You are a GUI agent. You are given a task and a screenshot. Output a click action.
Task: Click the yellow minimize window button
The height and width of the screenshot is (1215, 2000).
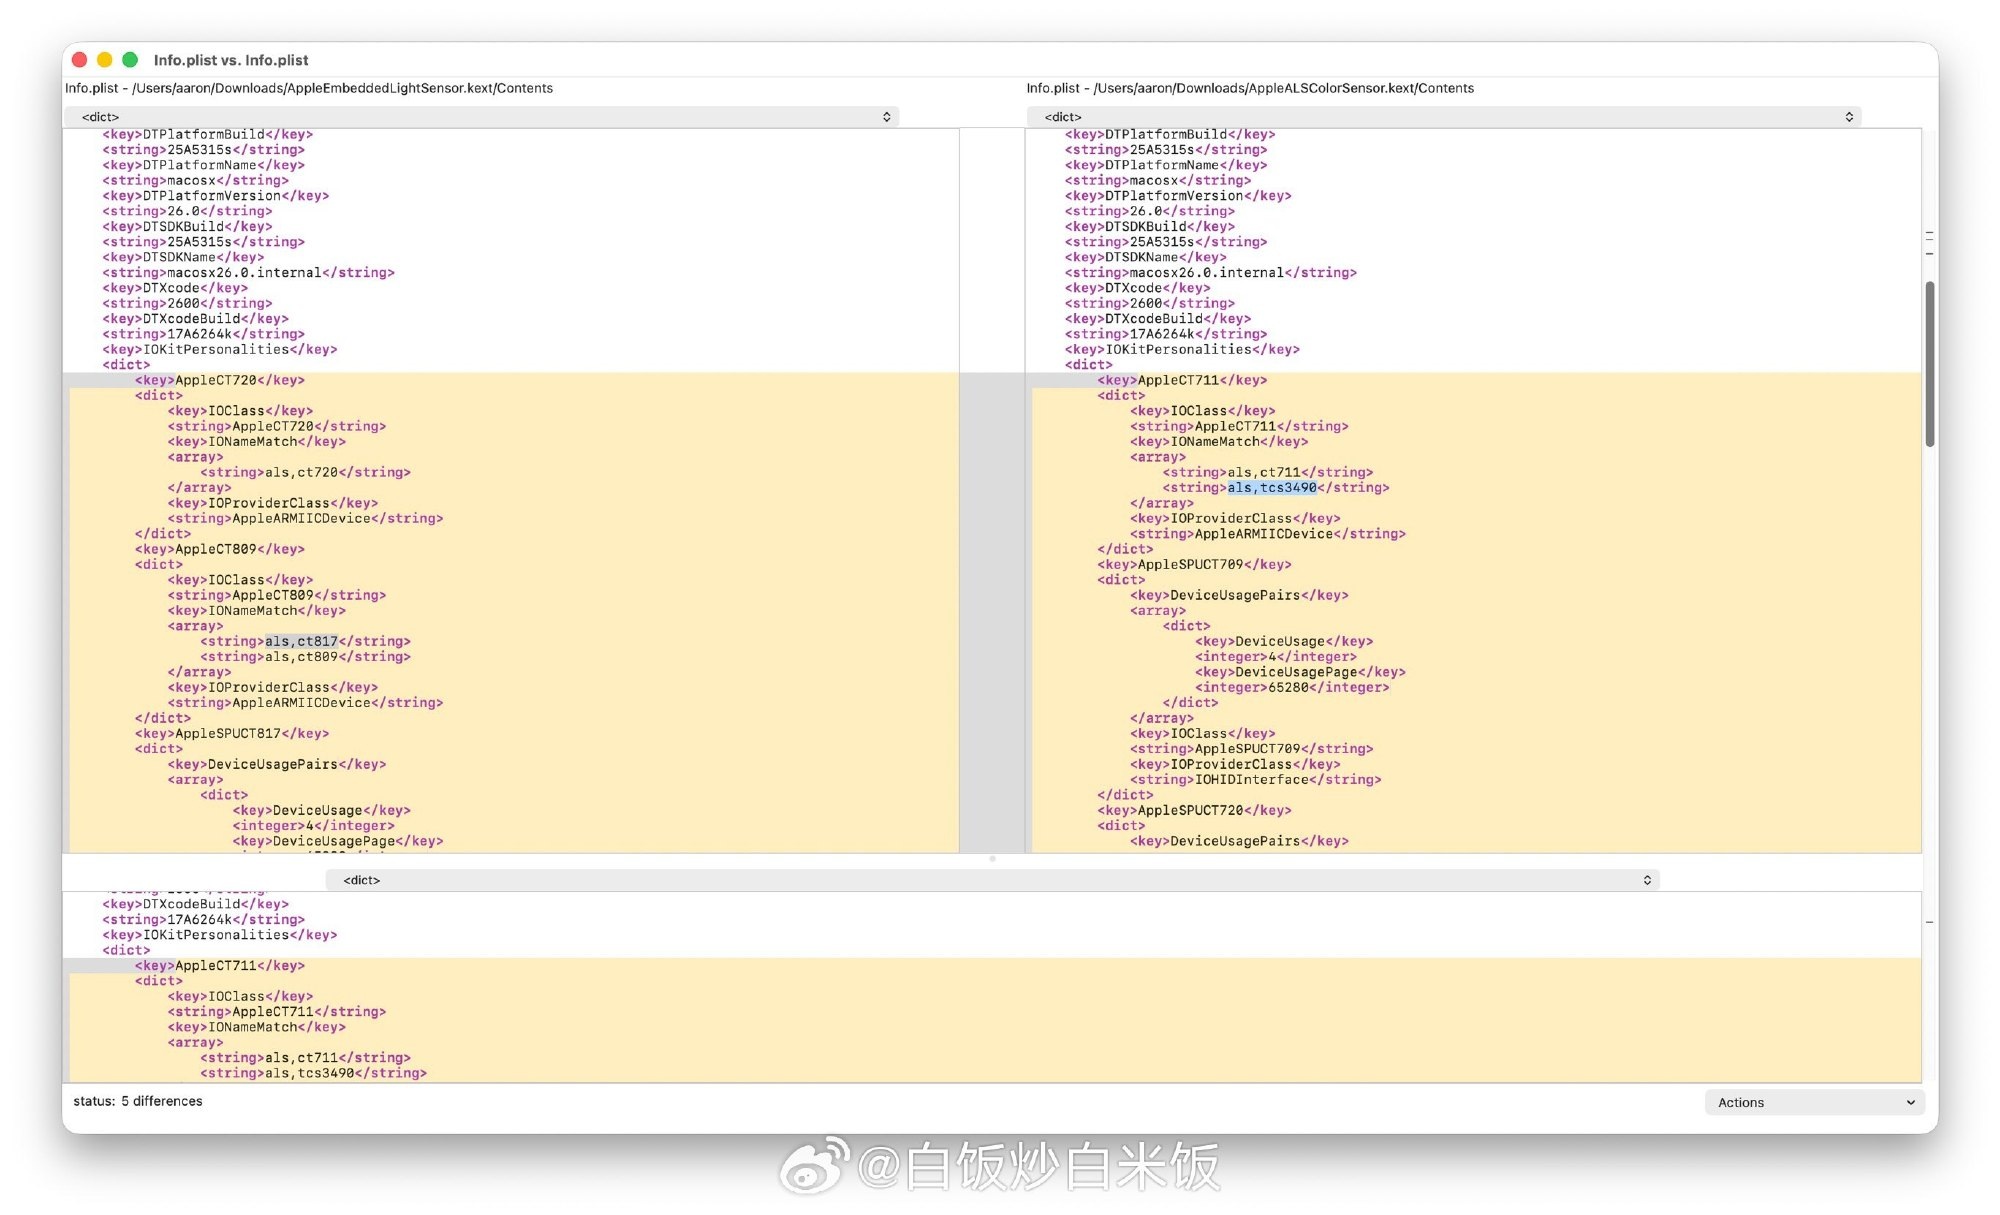105,60
